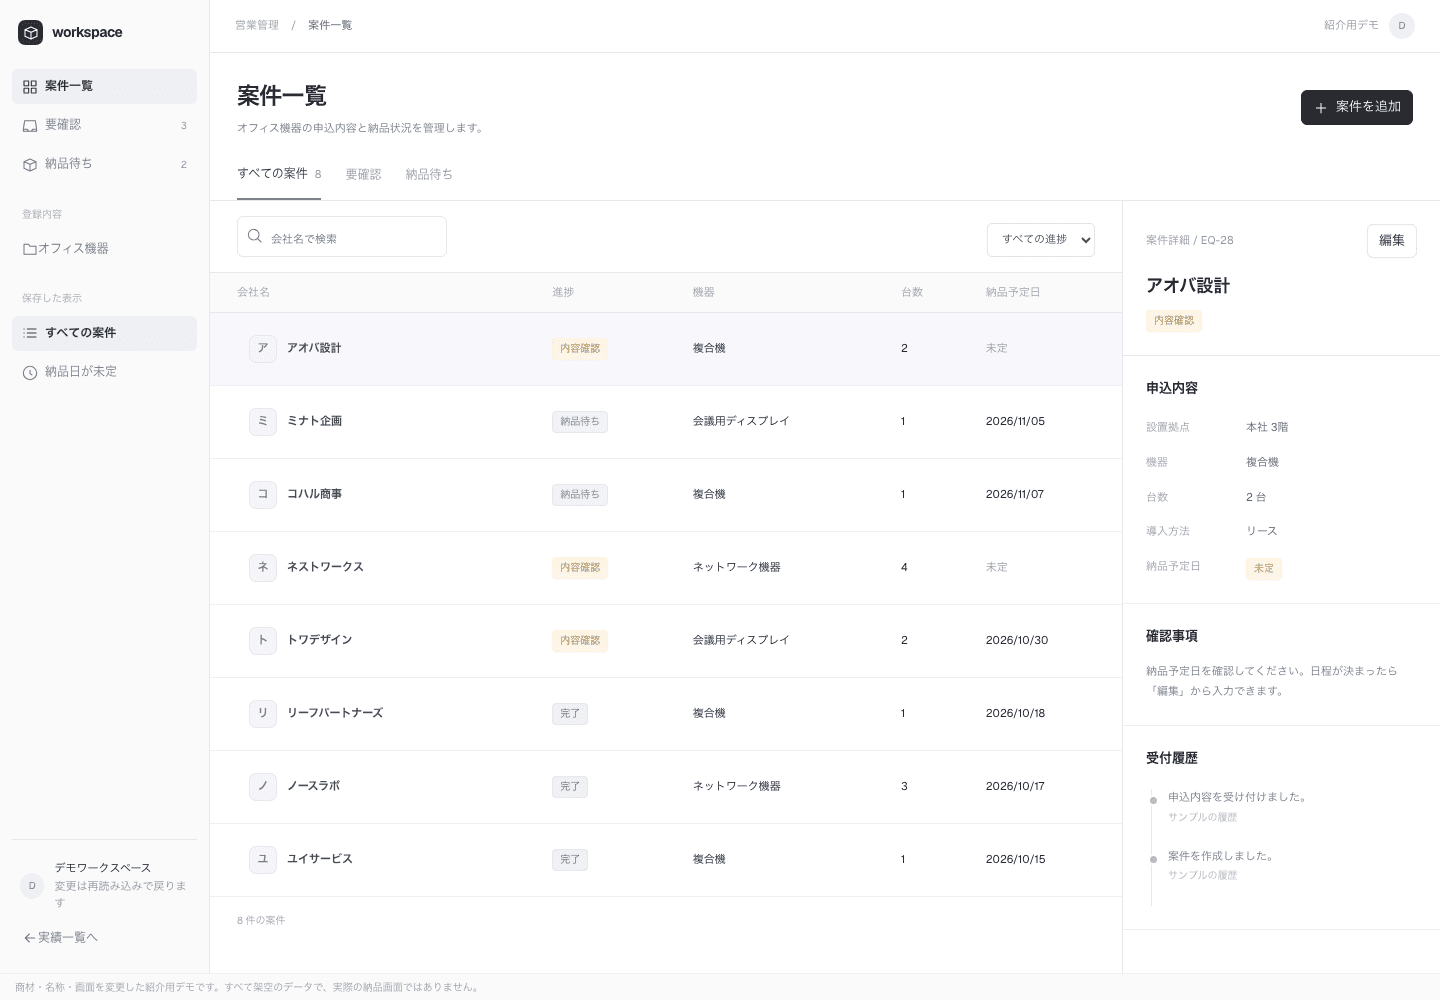
Task: Select the すべての案件 saved view
Action: coord(104,333)
